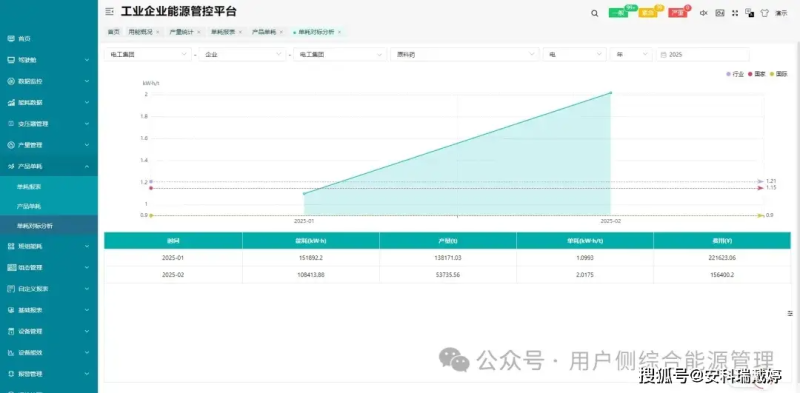Click the 产量管理 icon in sidebar
800x393 pixels.
pos(11,145)
